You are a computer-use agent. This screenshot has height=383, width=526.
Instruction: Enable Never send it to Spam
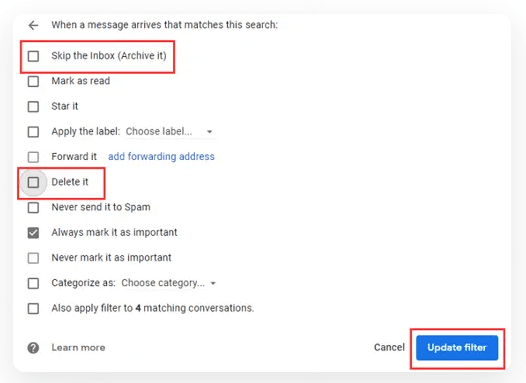[x=33, y=208]
